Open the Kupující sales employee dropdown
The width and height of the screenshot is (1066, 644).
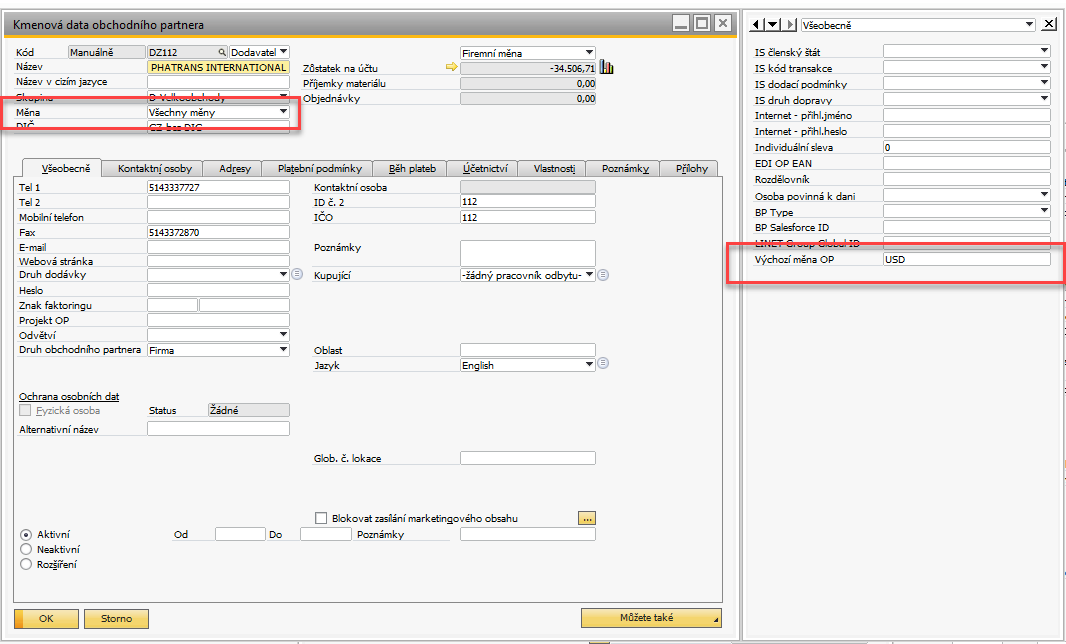(589, 275)
